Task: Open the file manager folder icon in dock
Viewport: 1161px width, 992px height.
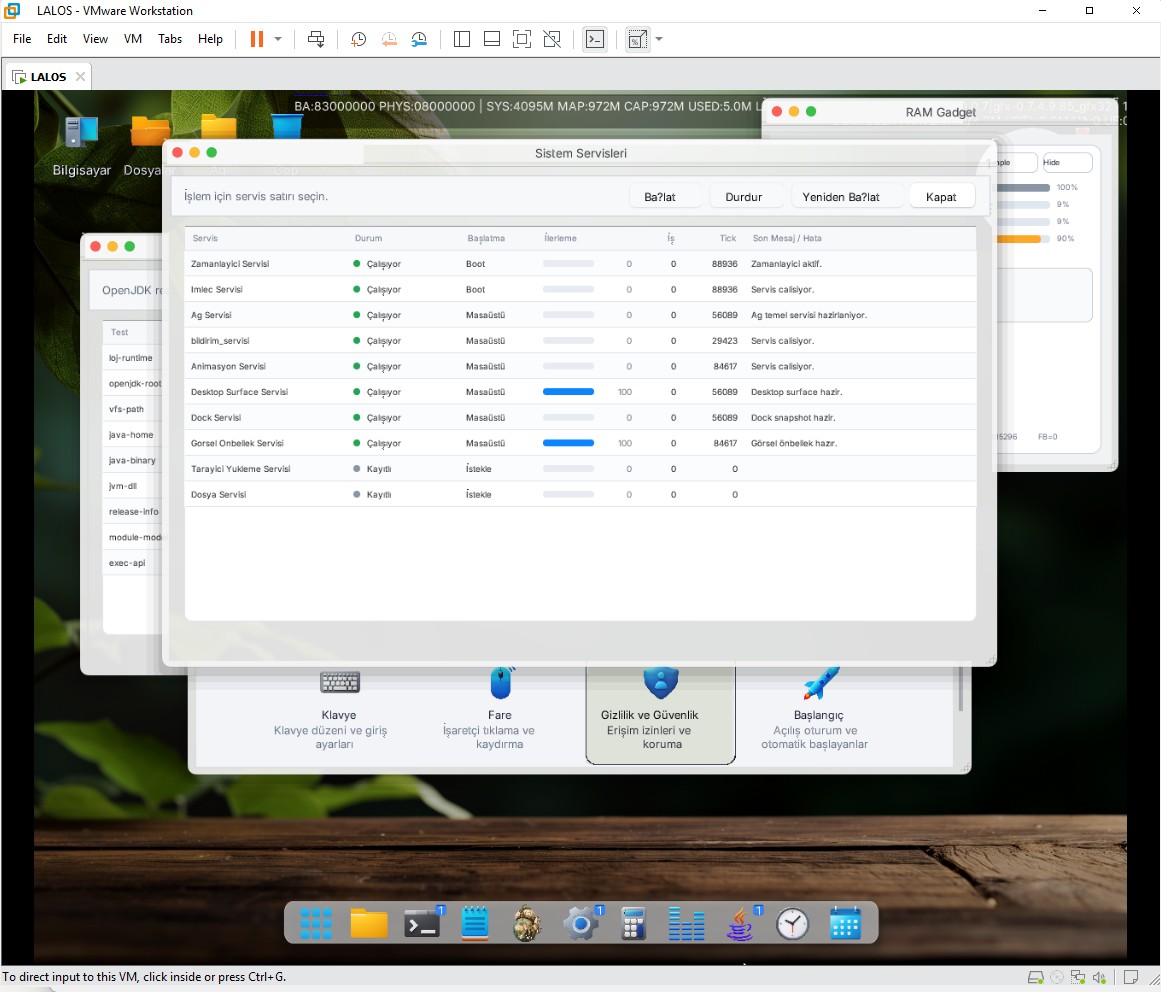Action: click(x=369, y=923)
